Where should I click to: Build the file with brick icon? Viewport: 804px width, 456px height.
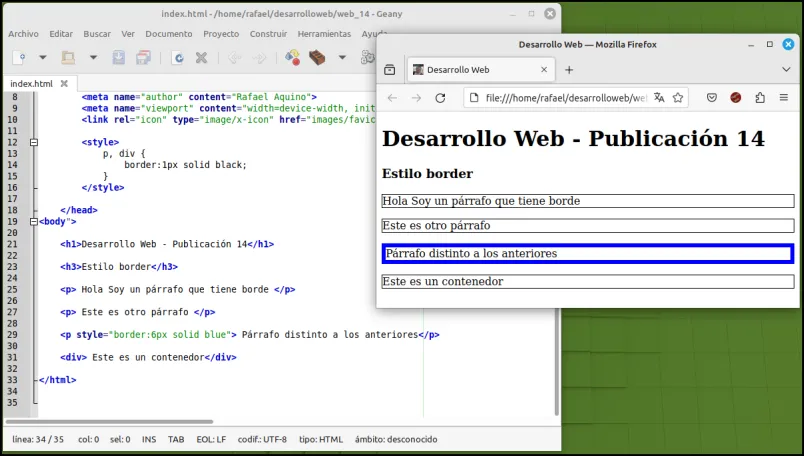point(317,57)
